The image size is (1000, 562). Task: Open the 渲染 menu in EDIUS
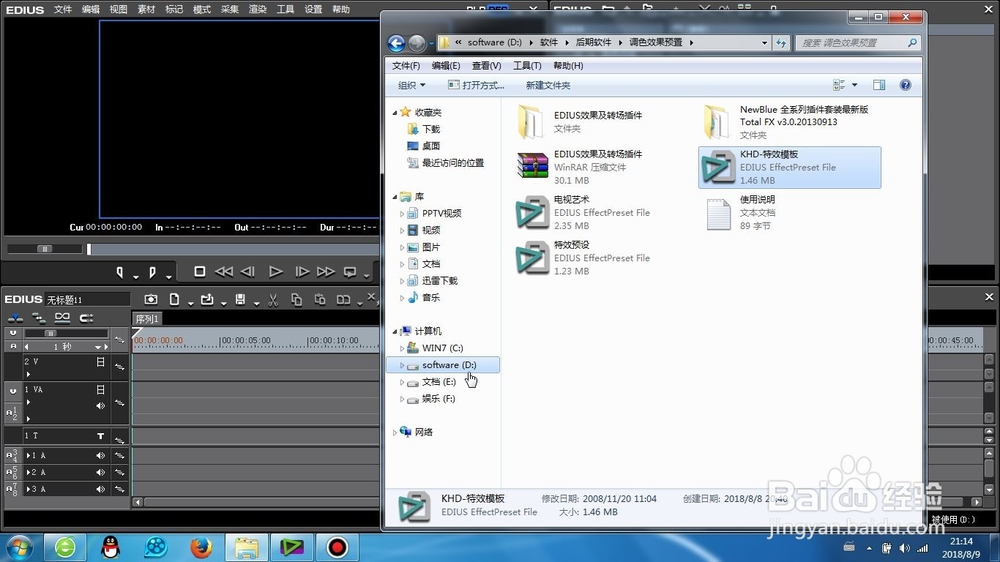click(x=257, y=10)
